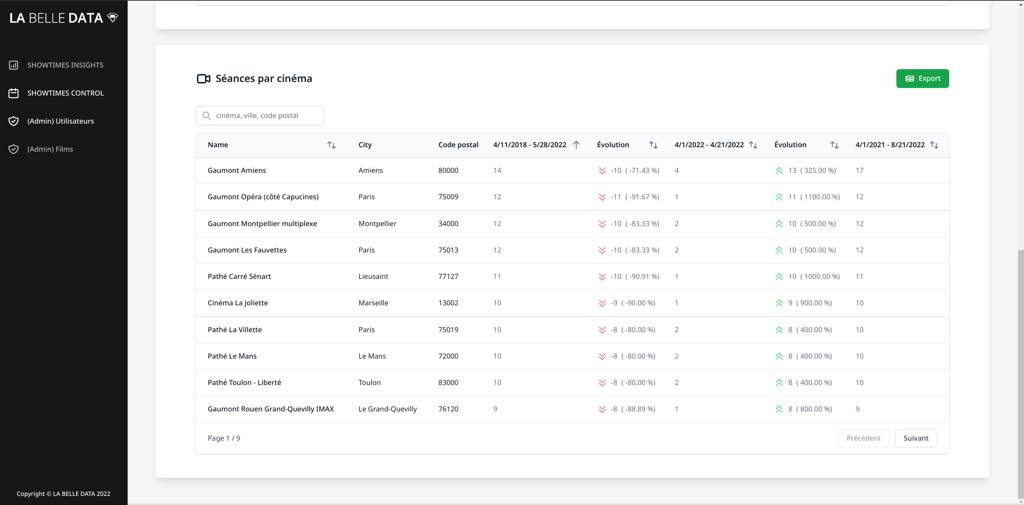Select Pathé Toulon - Liberté name
Viewport: 1024px width, 505px height.
244,383
